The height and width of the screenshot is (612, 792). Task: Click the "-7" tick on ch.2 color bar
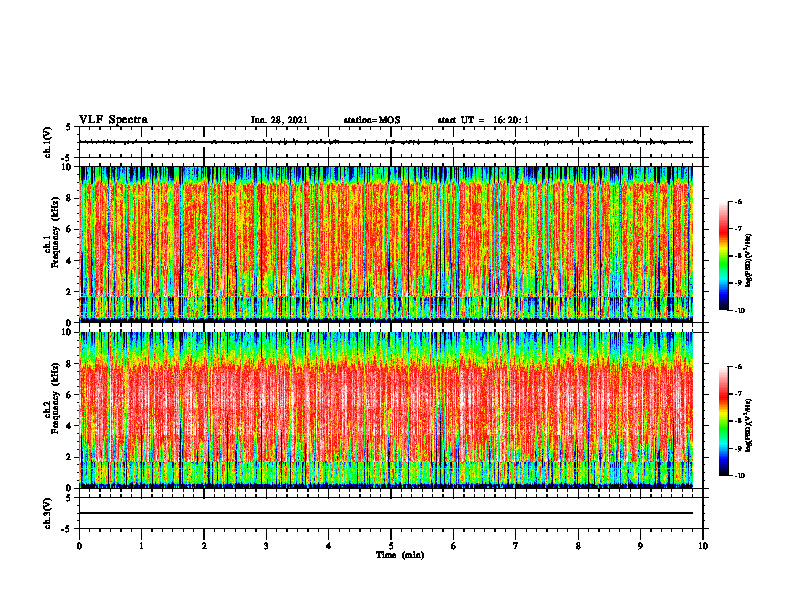[738, 394]
